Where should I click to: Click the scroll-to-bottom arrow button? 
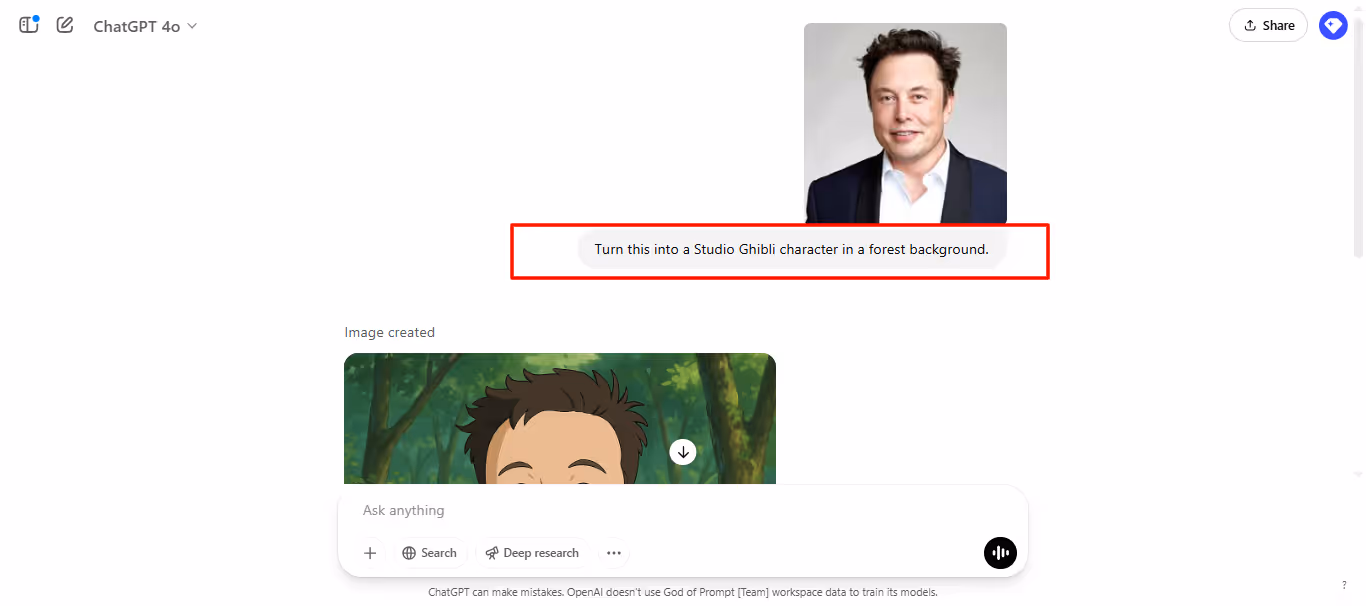pyautogui.click(x=683, y=452)
